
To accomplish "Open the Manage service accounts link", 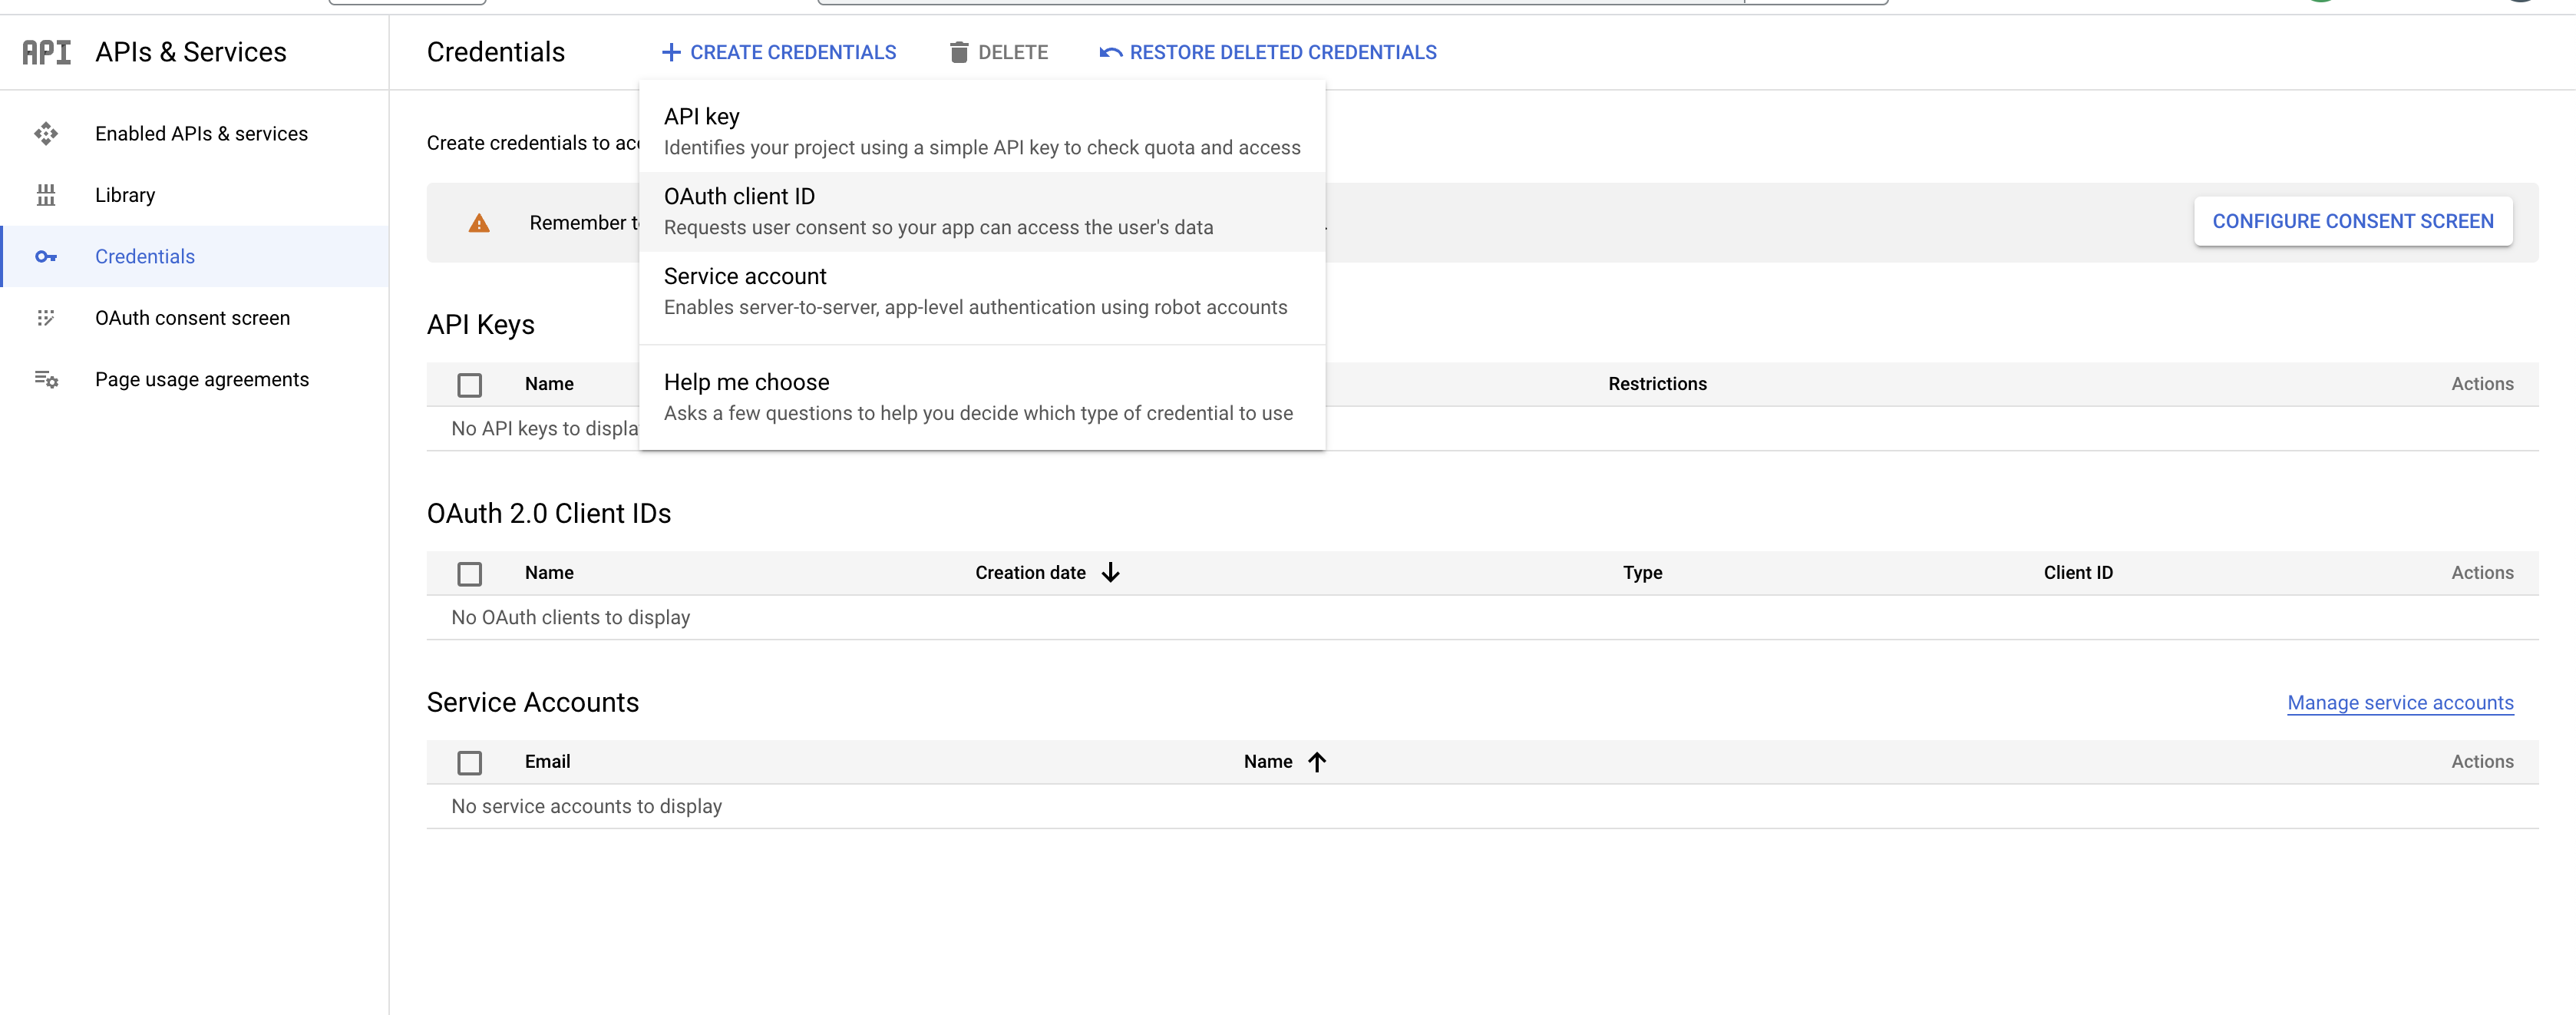I will click(x=2399, y=703).
